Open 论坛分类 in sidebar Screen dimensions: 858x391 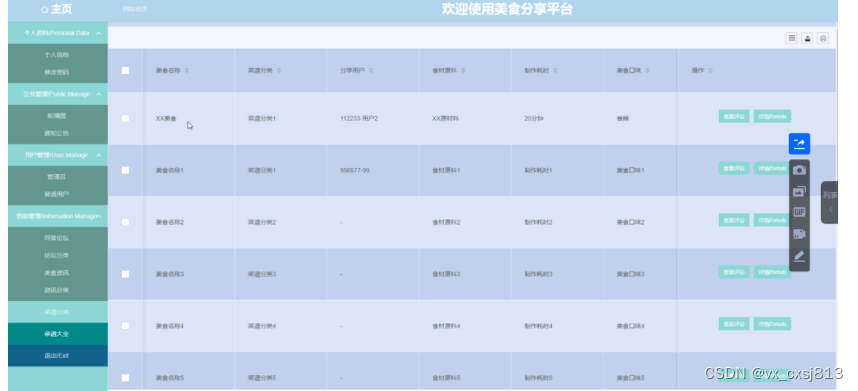coord(57,255)
